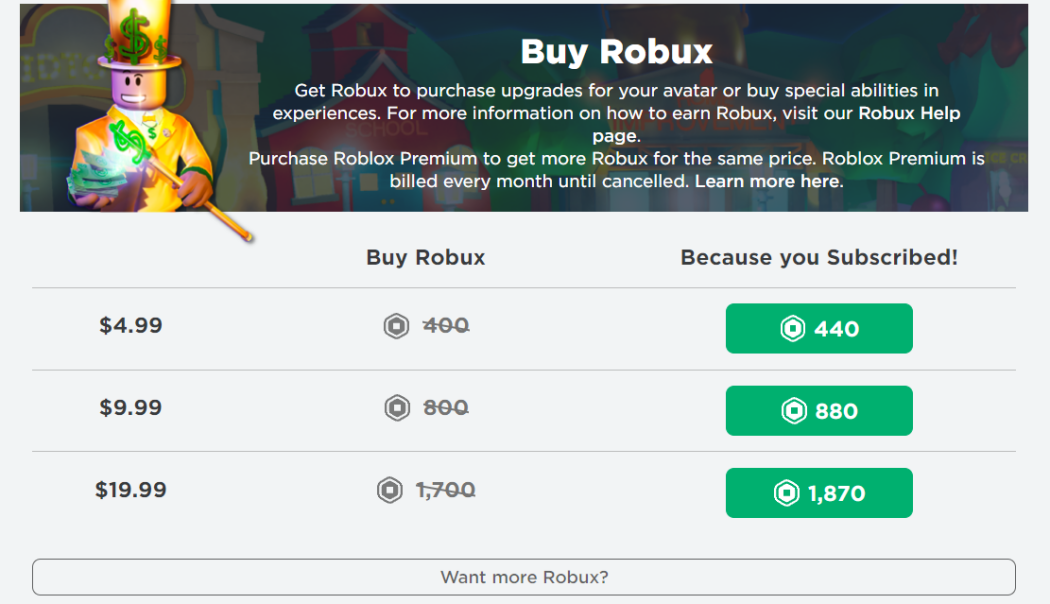Viewport: 1050px width, 604px height.
Task: Expand the Want more Robux? section
Action: click(524, 577)
